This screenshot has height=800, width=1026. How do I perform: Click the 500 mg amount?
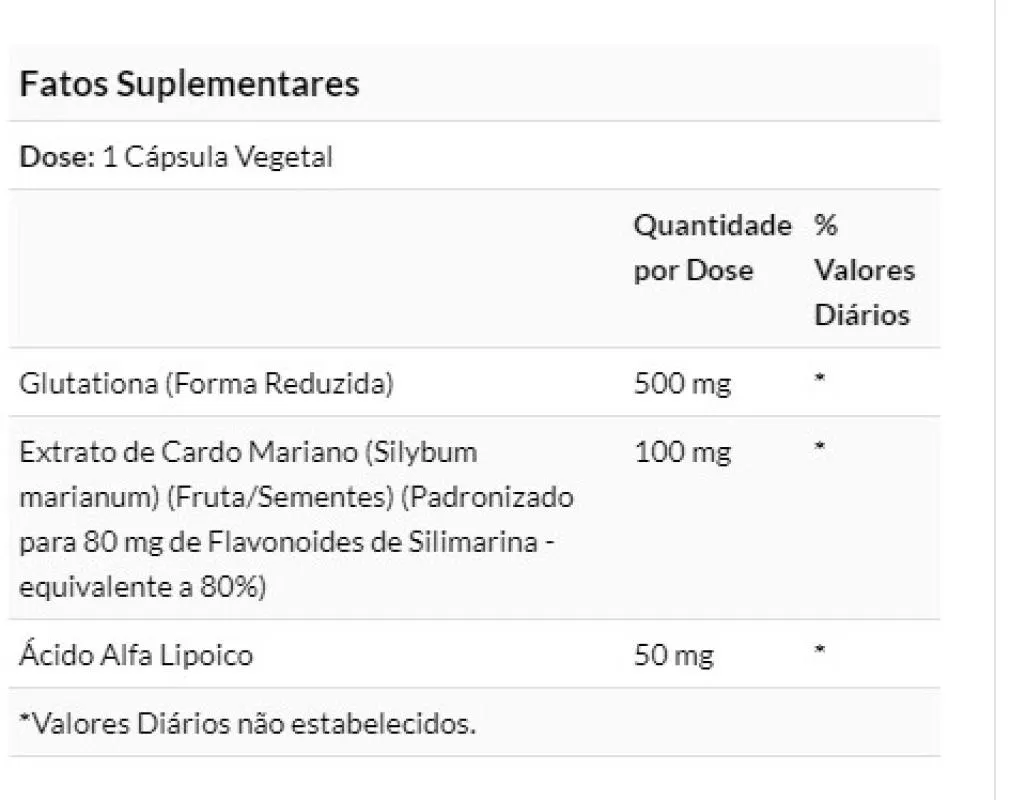[x=682, y=384]
